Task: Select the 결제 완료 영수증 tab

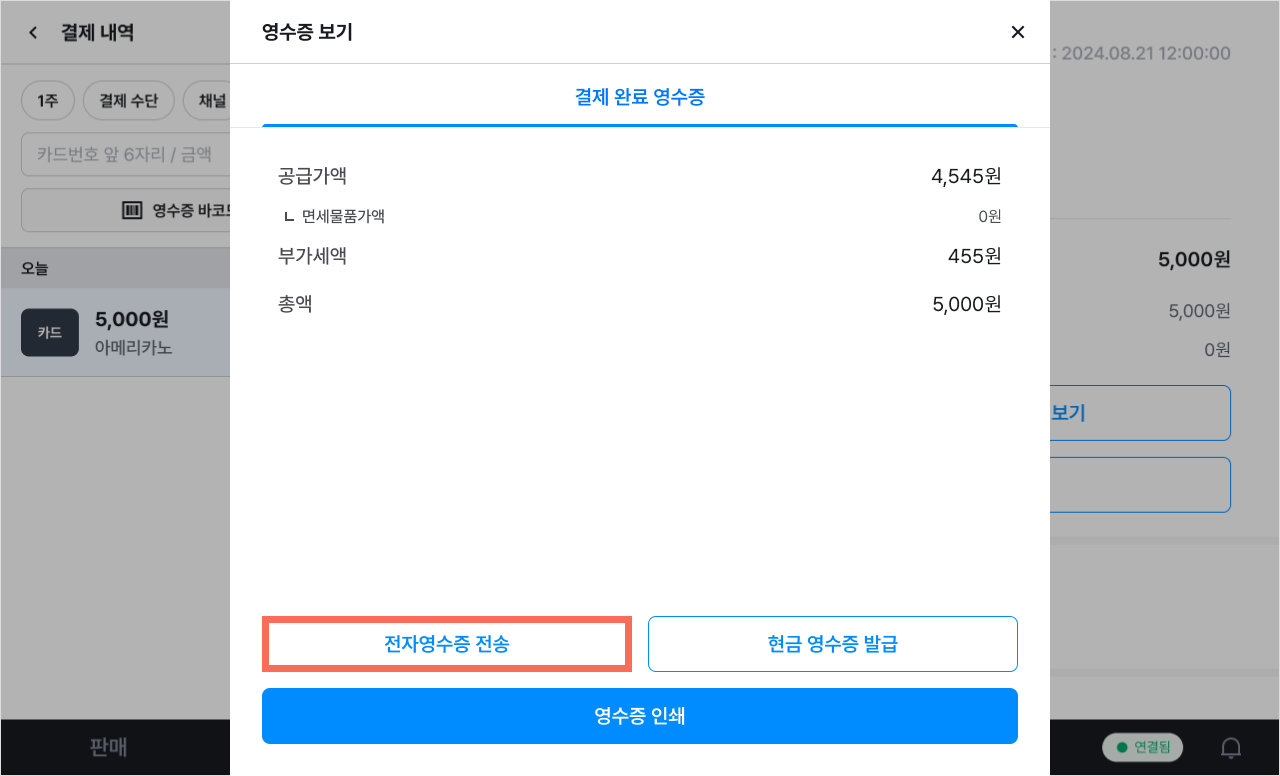Action: 640,97
